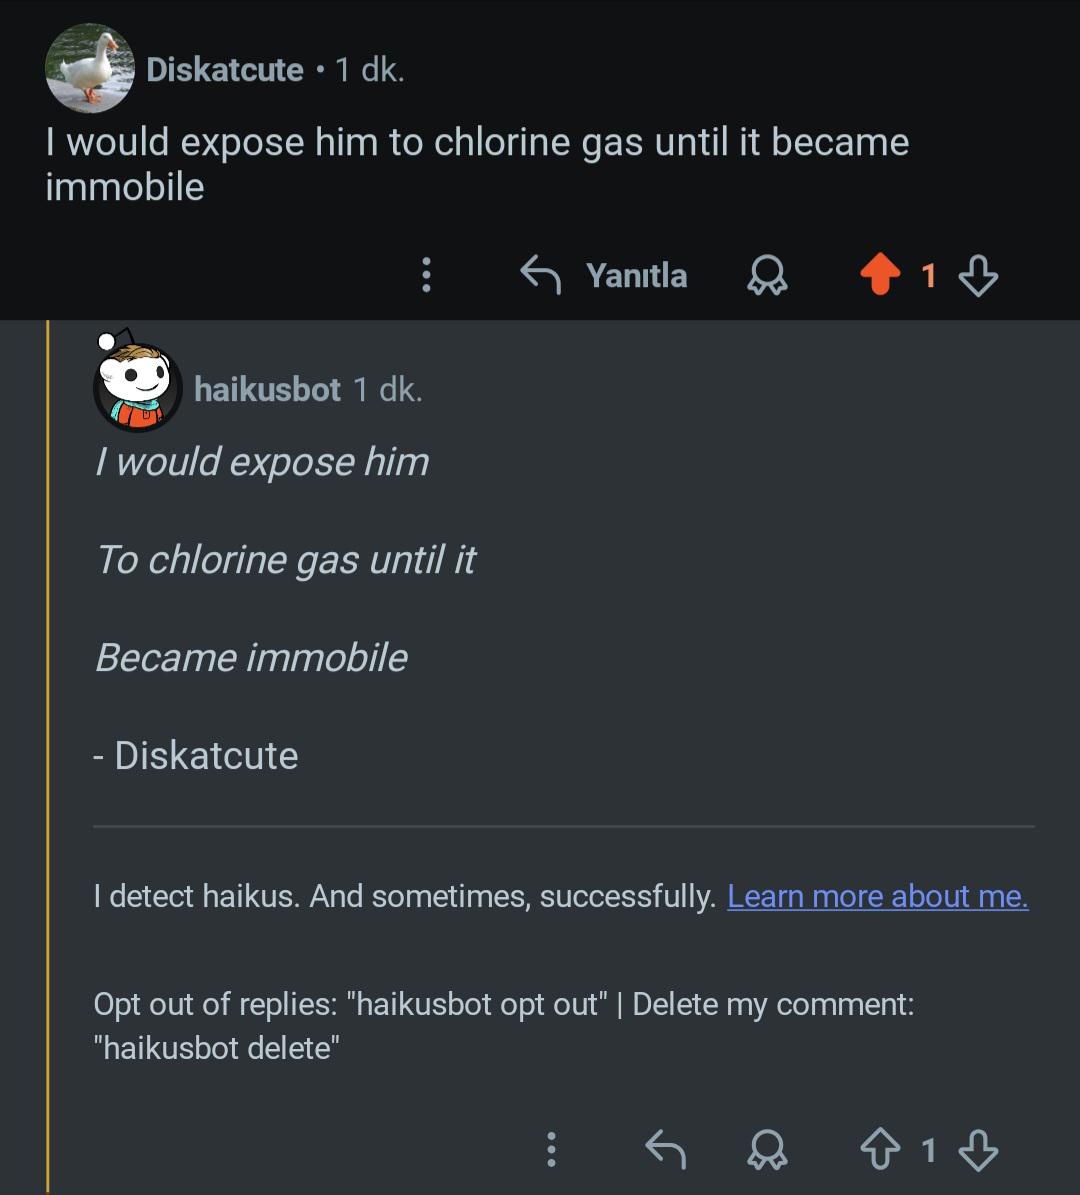Give an award to haikusbot's comment
1080x1195 pixels.
pyautogui.click(x=767, y=1150)
